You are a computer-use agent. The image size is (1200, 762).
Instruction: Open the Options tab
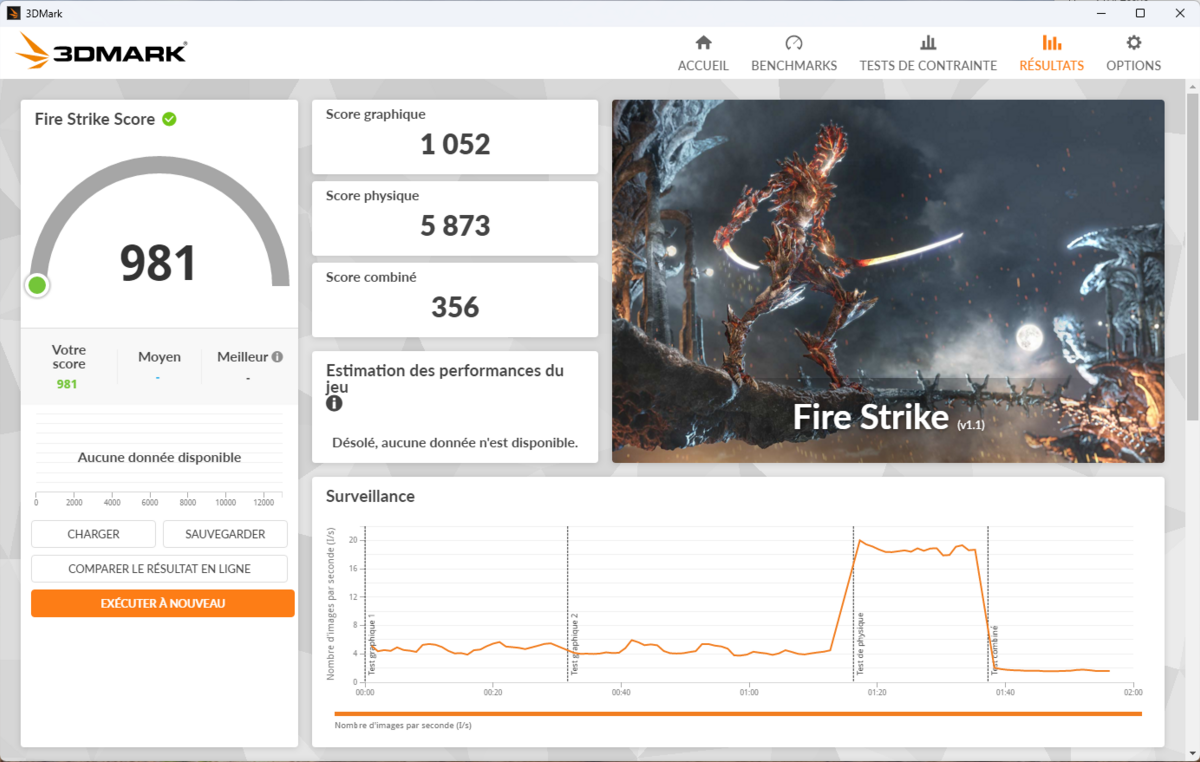click(1133, 54)
